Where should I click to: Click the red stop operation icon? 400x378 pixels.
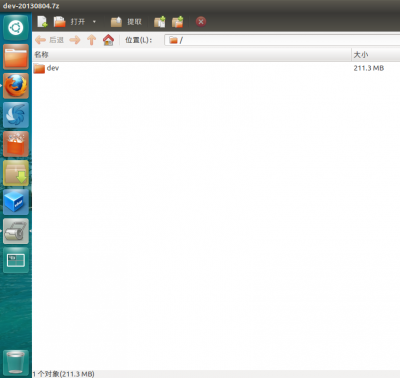[x=201, y=22]
